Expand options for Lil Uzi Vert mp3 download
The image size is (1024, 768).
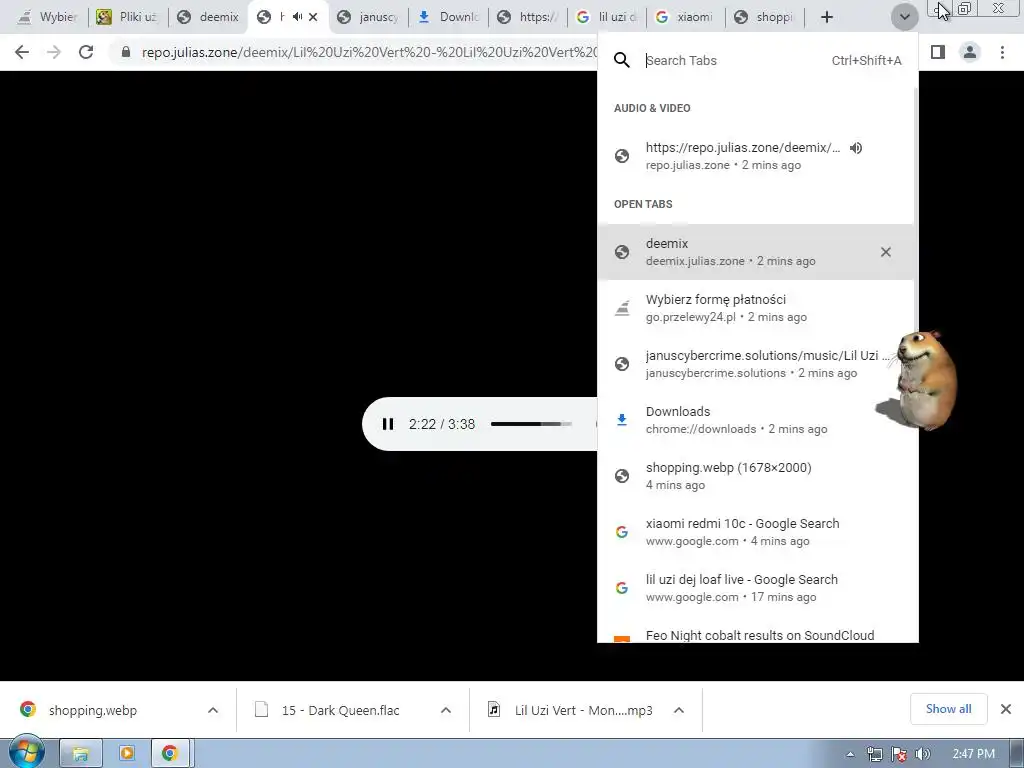(x=679, y=710)
